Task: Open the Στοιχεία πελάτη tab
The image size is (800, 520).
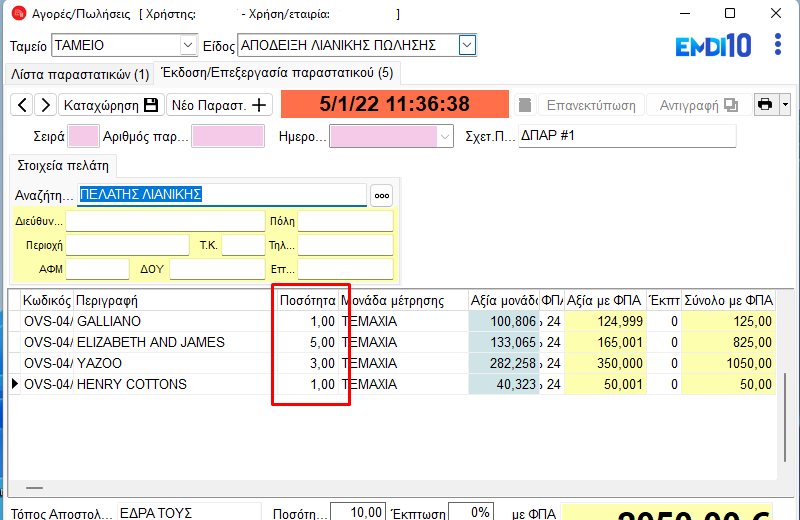Action: (63, 166)
